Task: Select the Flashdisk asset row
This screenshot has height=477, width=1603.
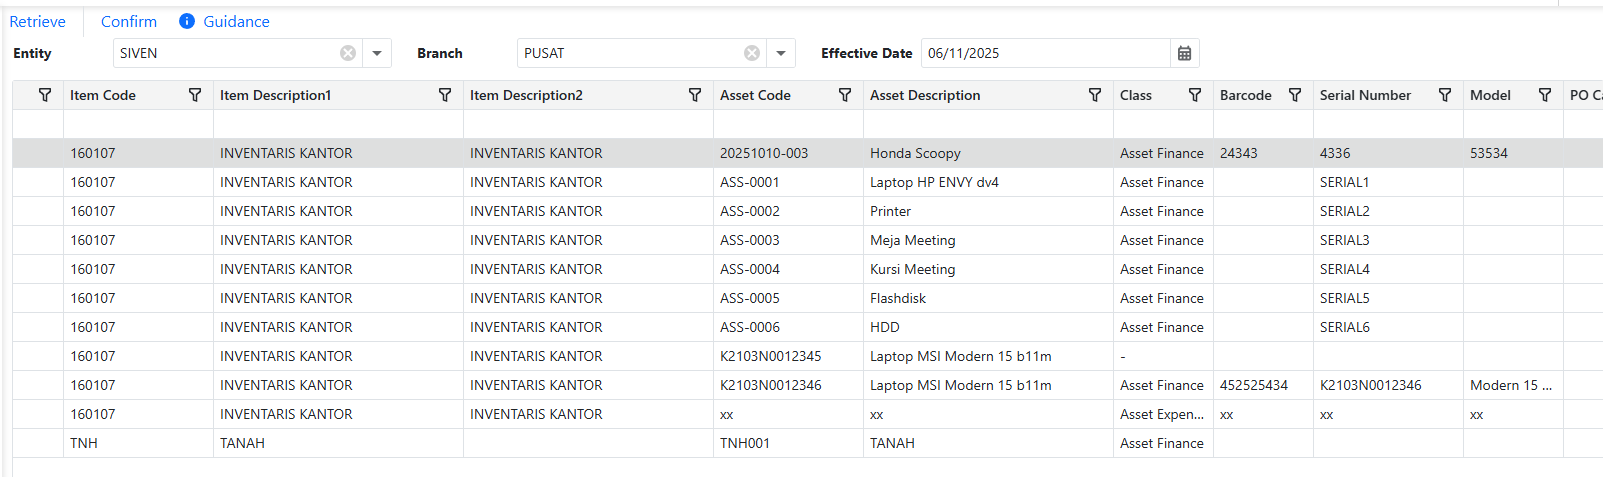Action: pos(808,298)
